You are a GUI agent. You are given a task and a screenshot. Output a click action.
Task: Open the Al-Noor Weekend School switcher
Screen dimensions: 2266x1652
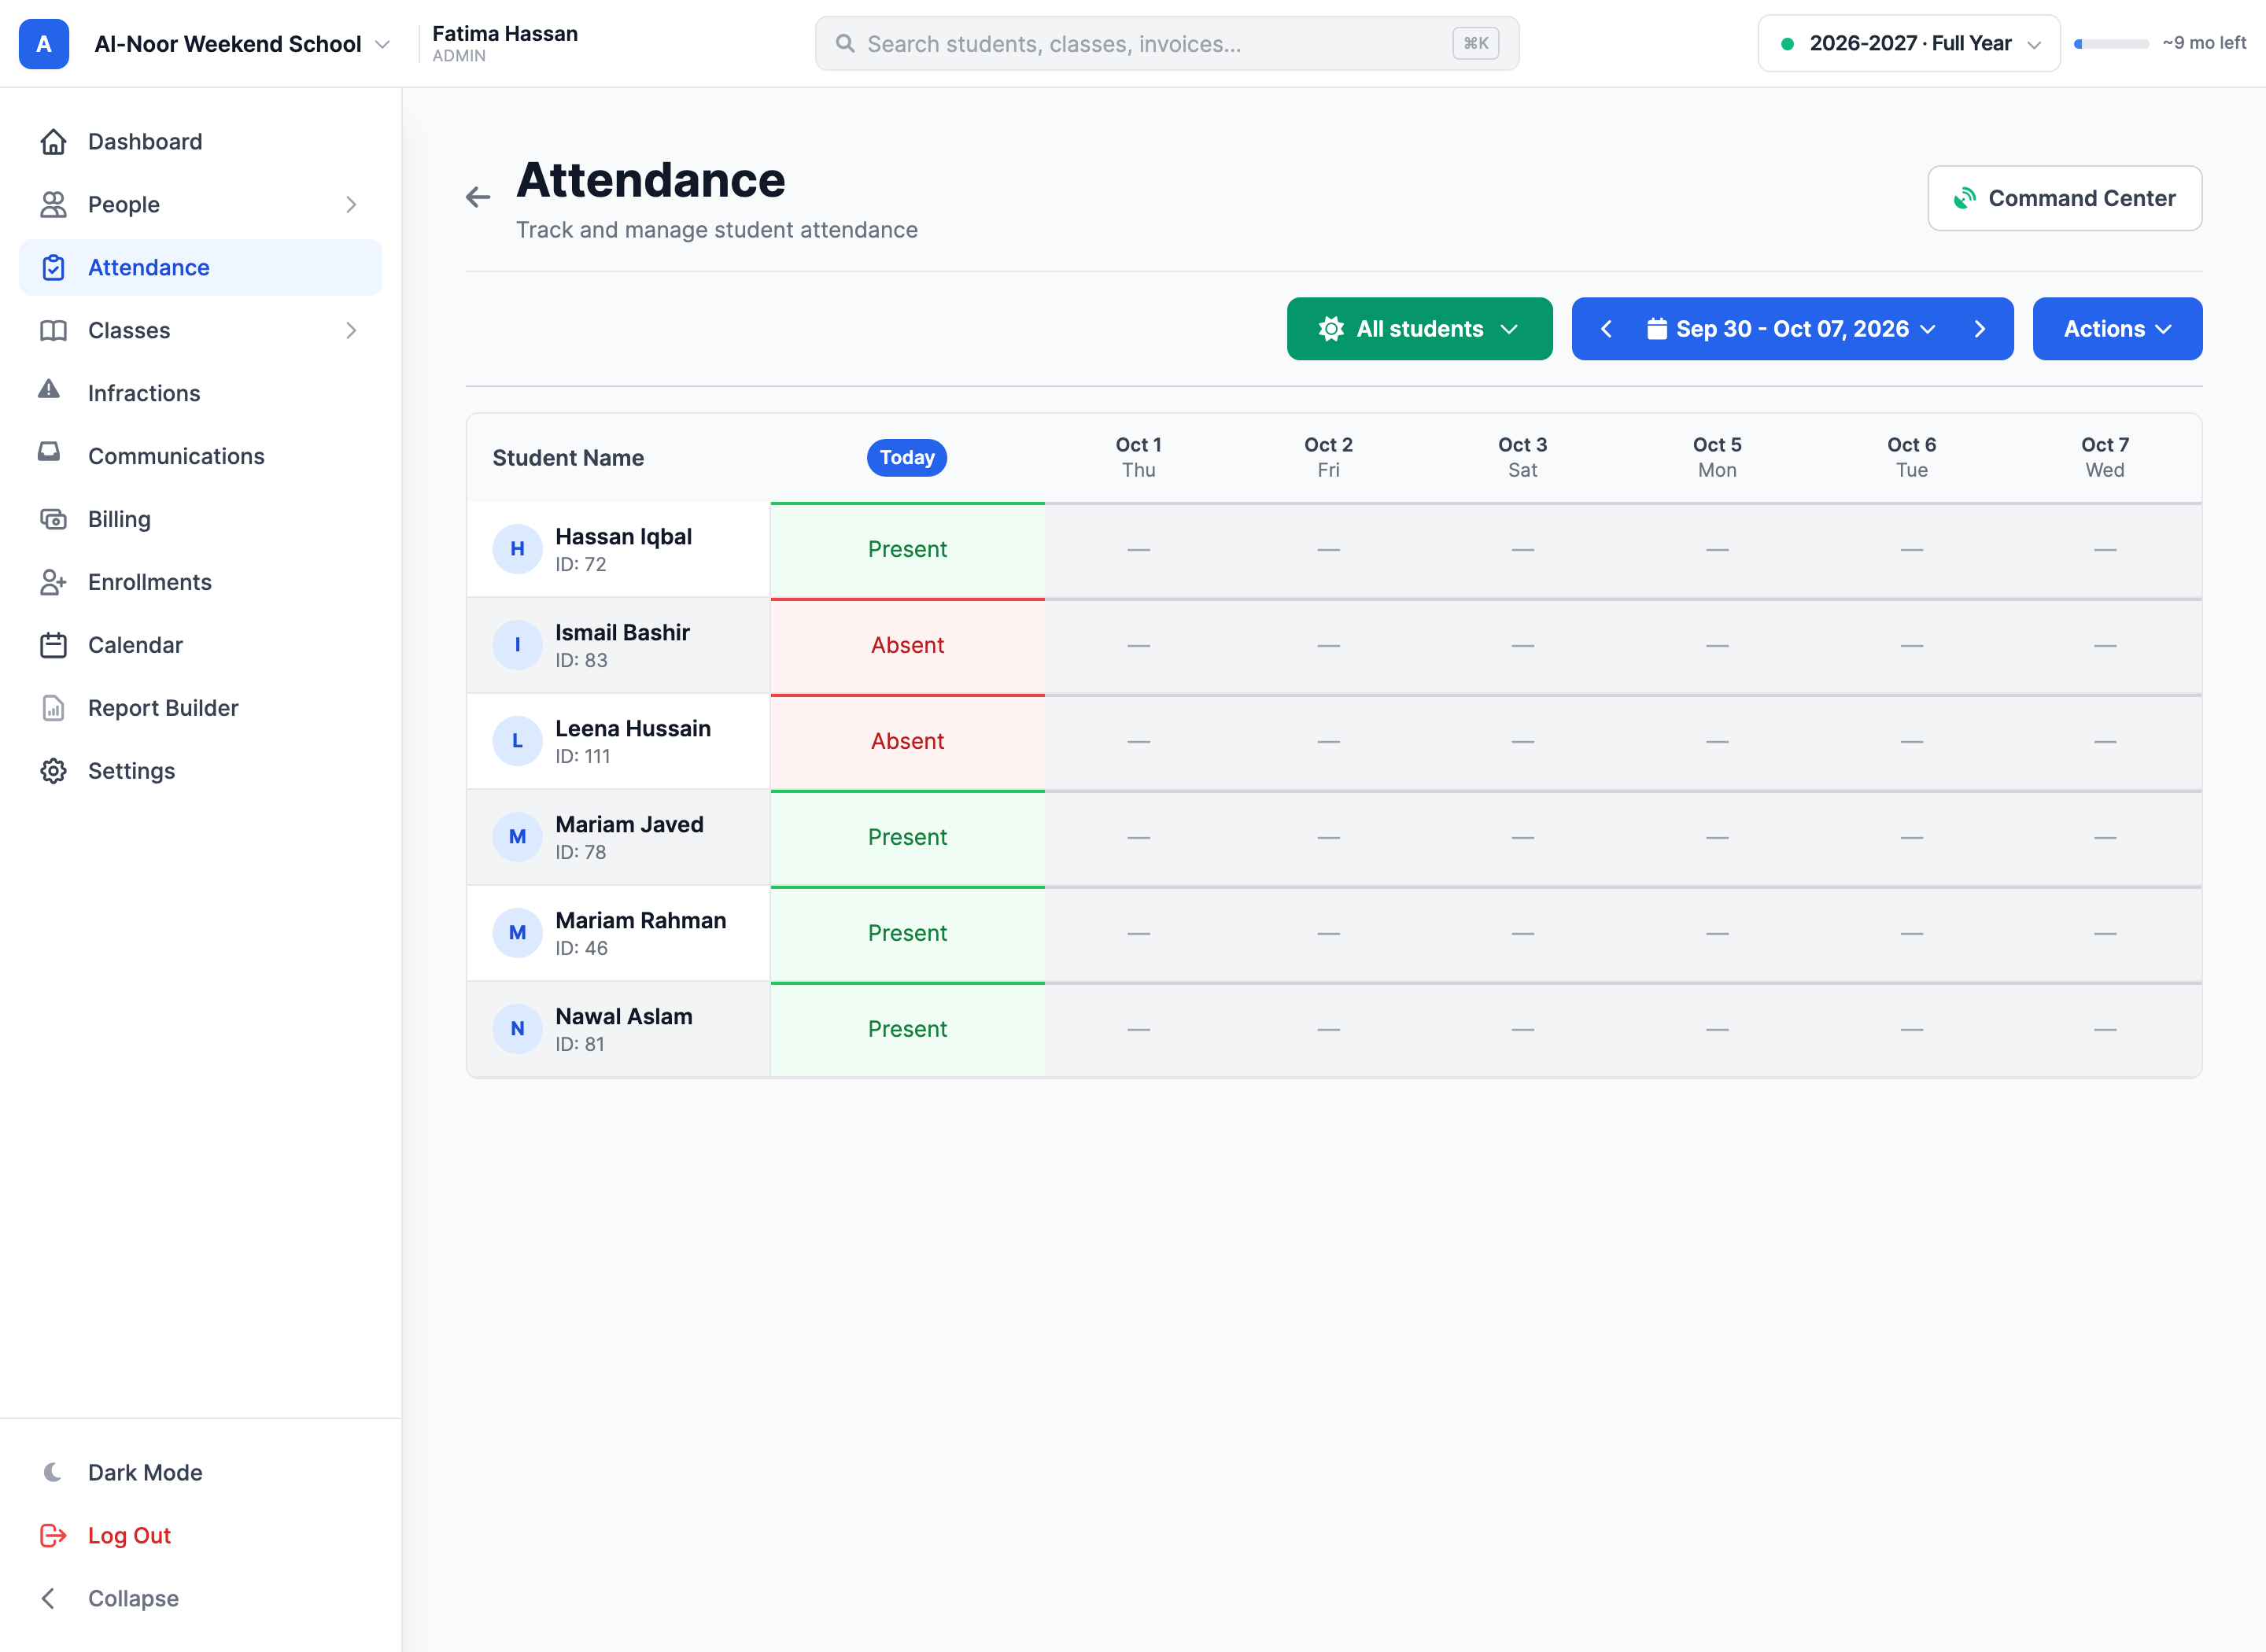pos(241,44)
